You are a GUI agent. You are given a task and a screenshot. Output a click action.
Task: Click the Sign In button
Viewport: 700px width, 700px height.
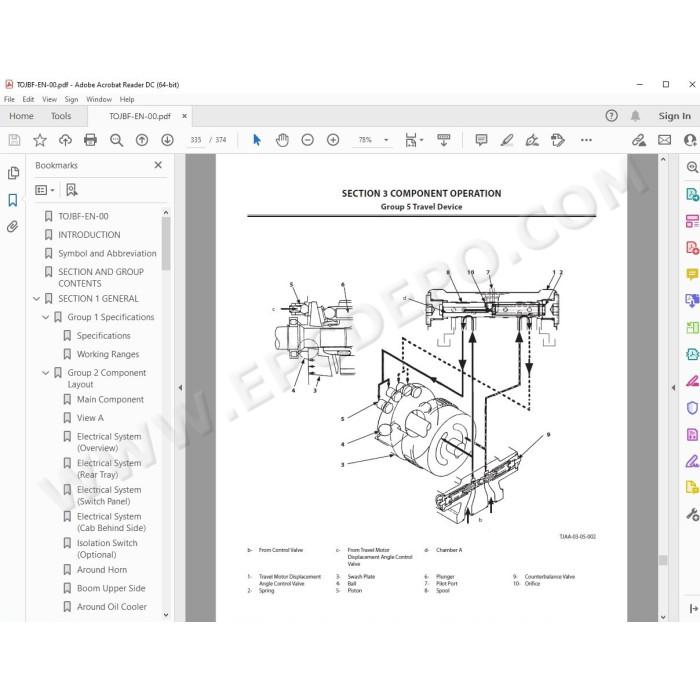pyautogui.click(x=675, y=116)
